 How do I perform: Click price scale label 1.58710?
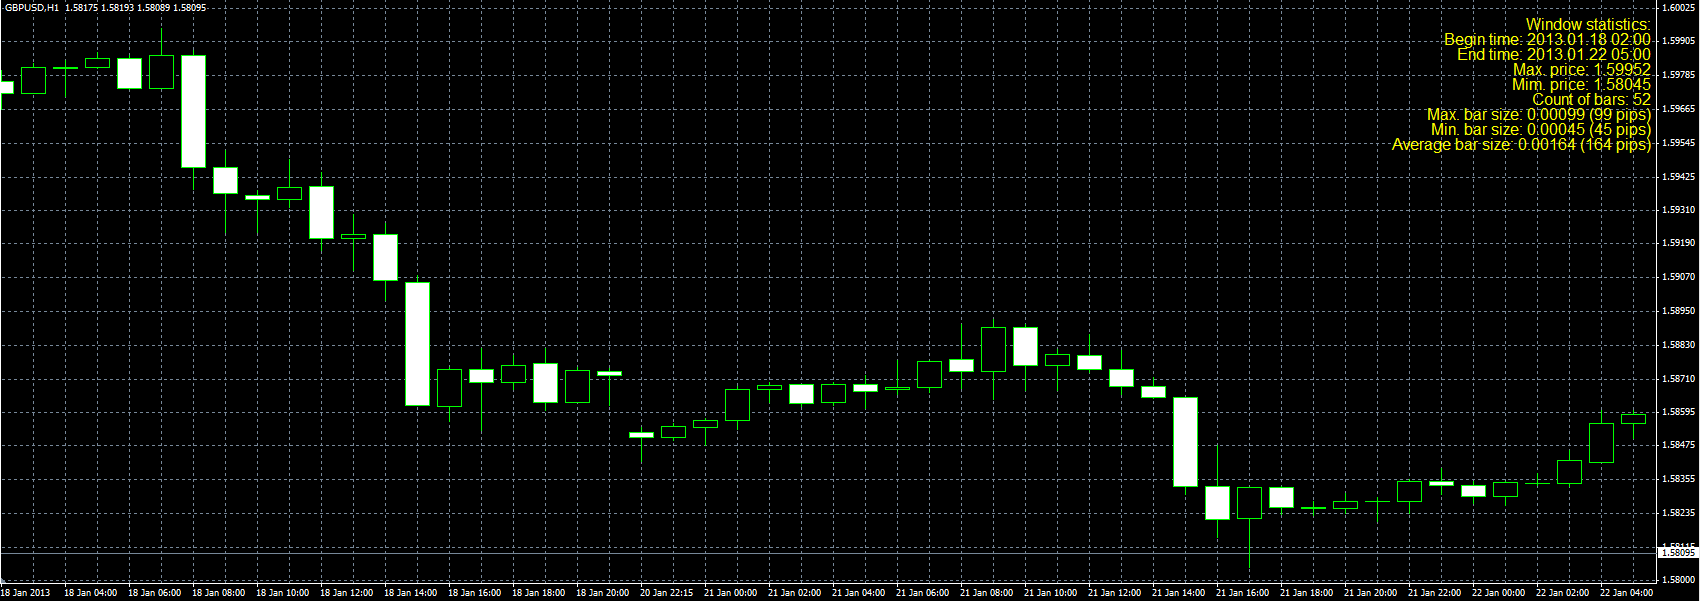(x=1679, y=379)
